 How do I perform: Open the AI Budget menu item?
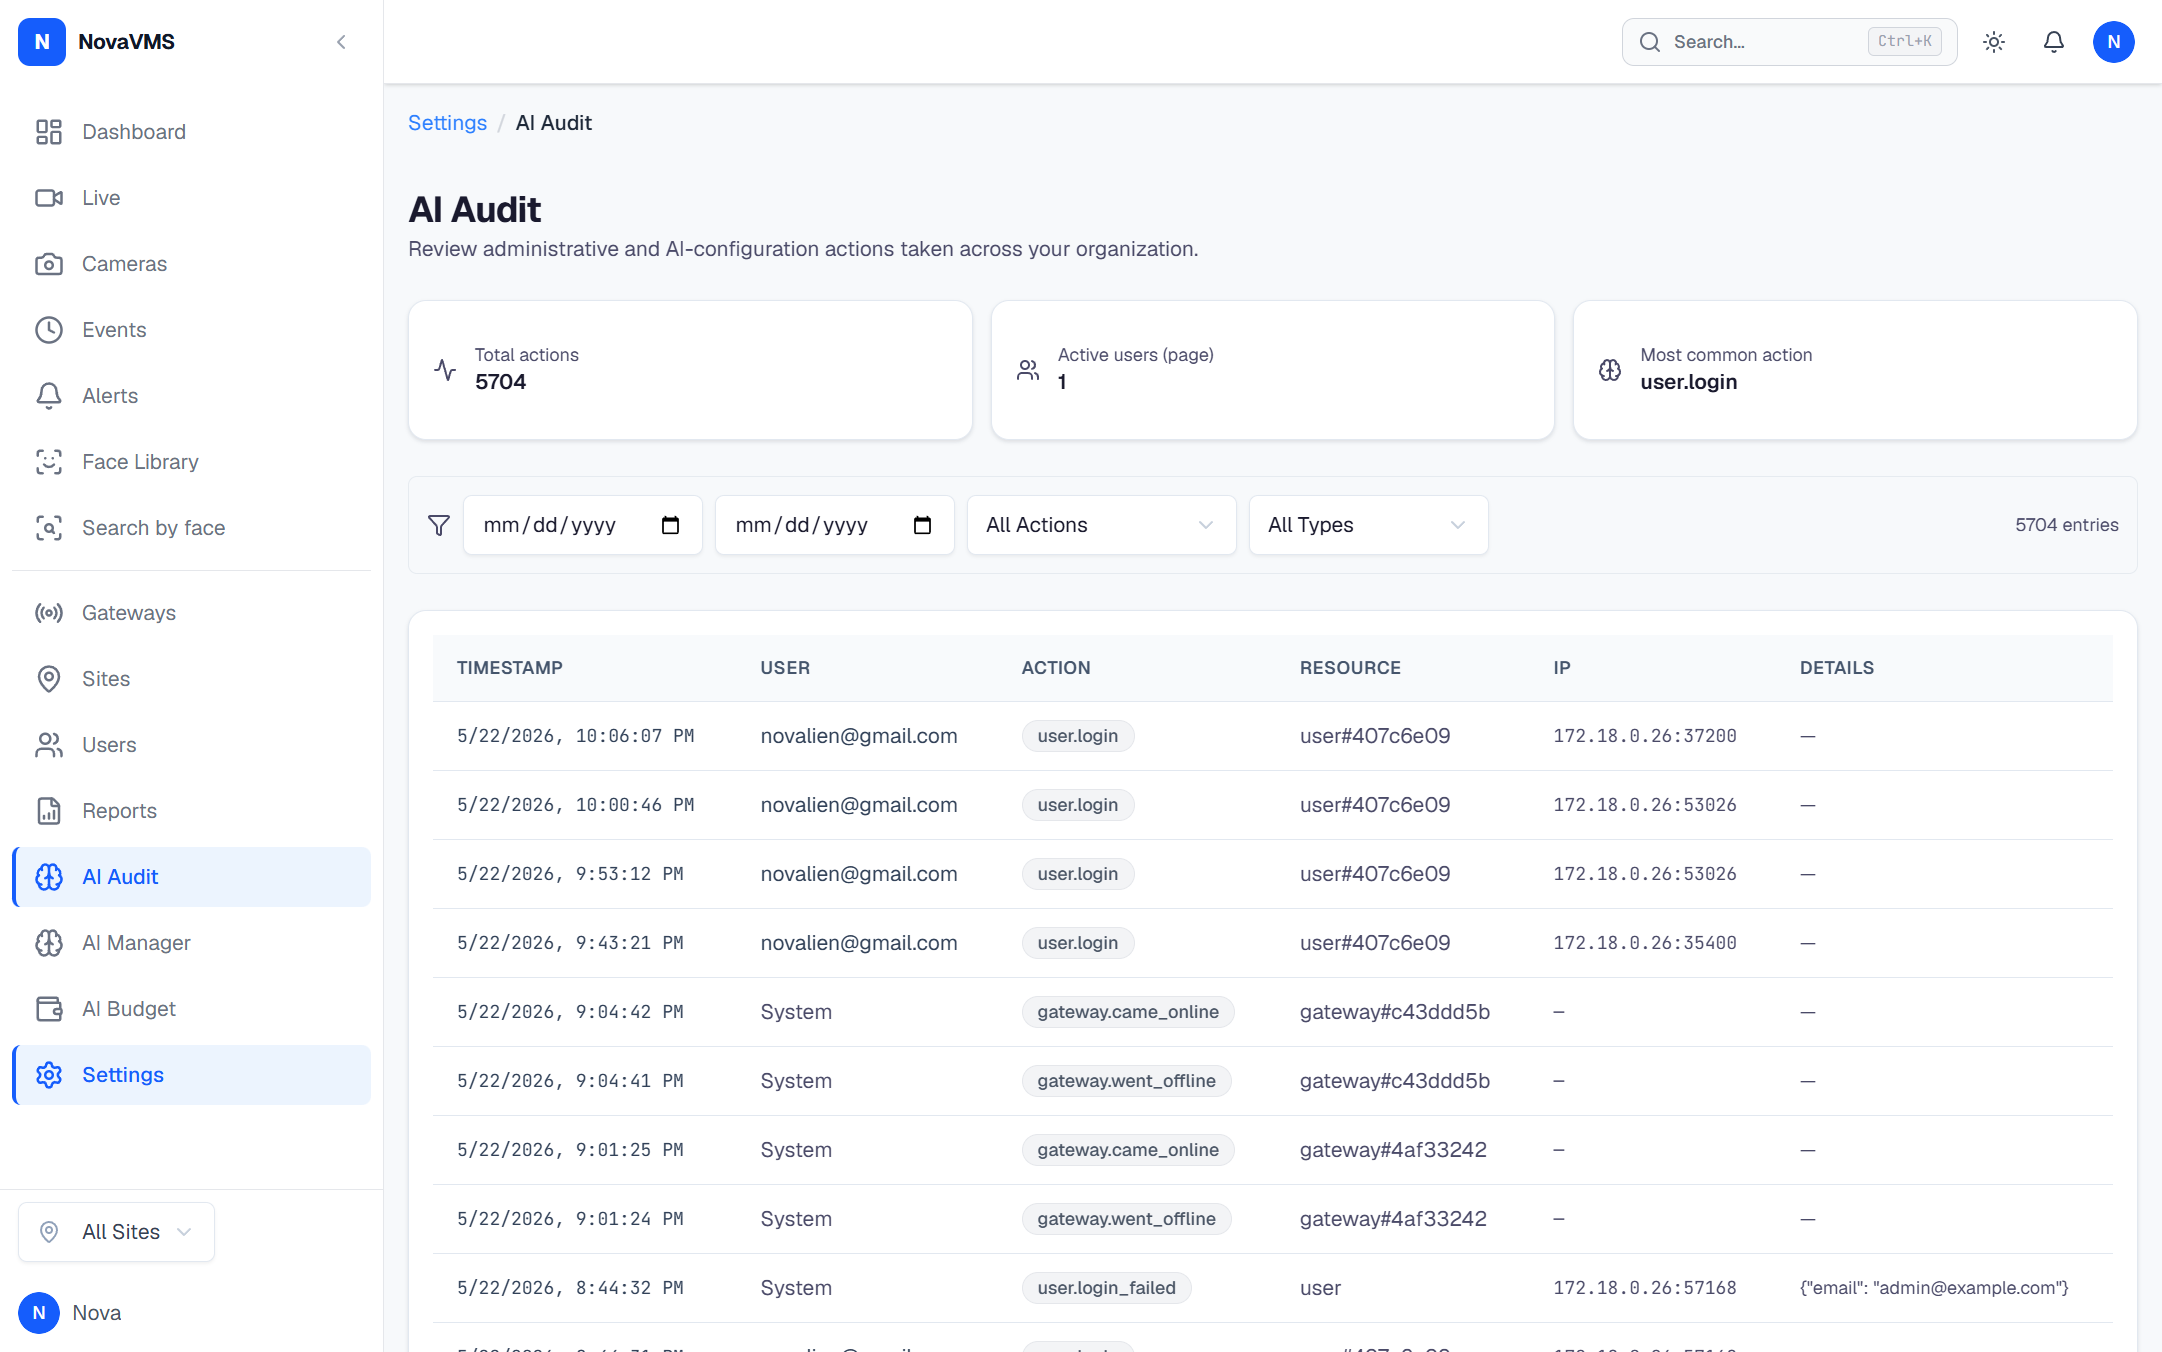click(x=191, y=1009)
